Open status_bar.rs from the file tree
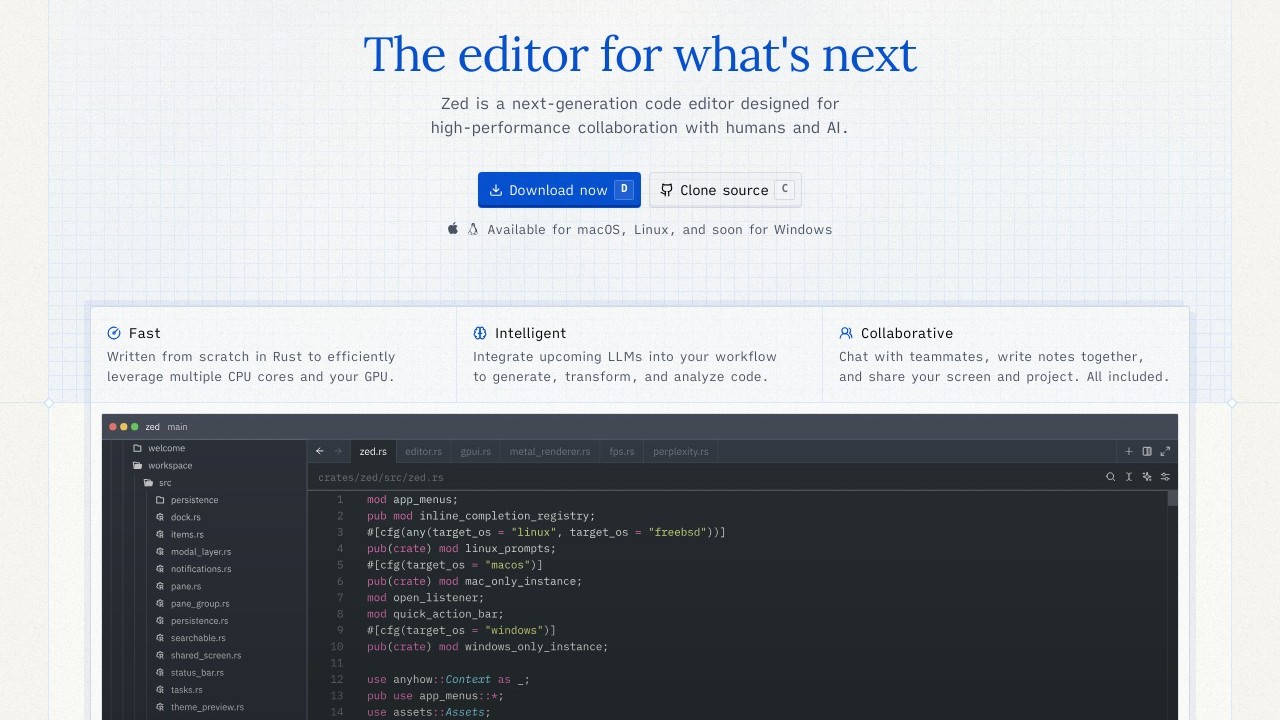Viewport: 1280px width, 720px height. point(196,673)
